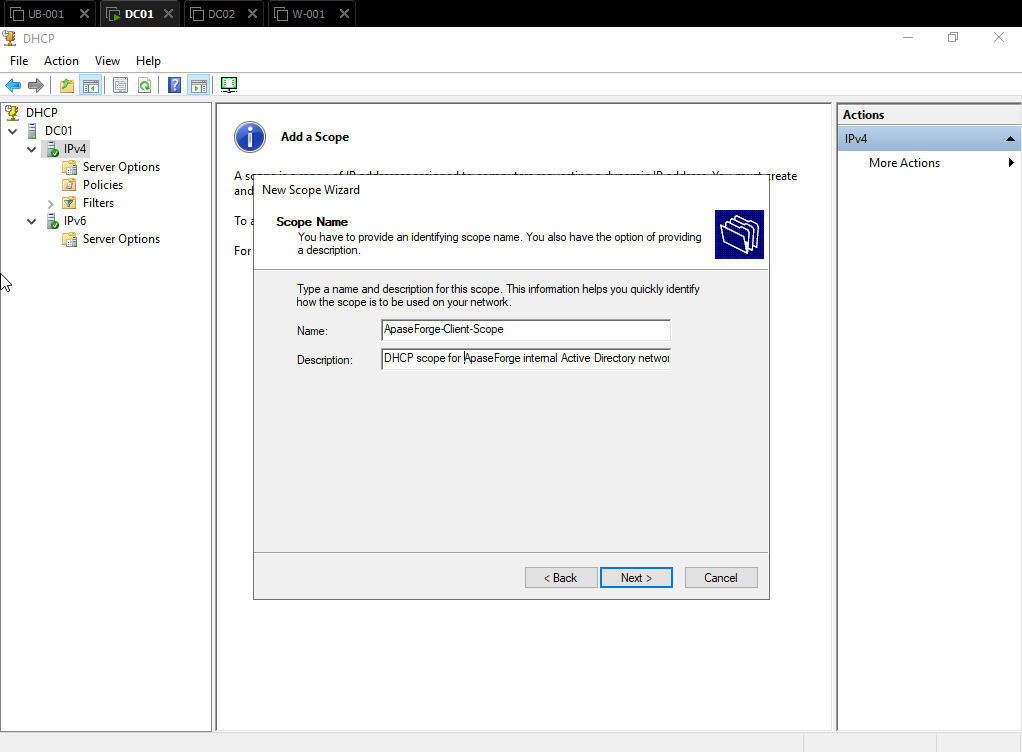This screenshot has width=1022, height=752.
Task: Open the Action menu
Action: (61, 61)
